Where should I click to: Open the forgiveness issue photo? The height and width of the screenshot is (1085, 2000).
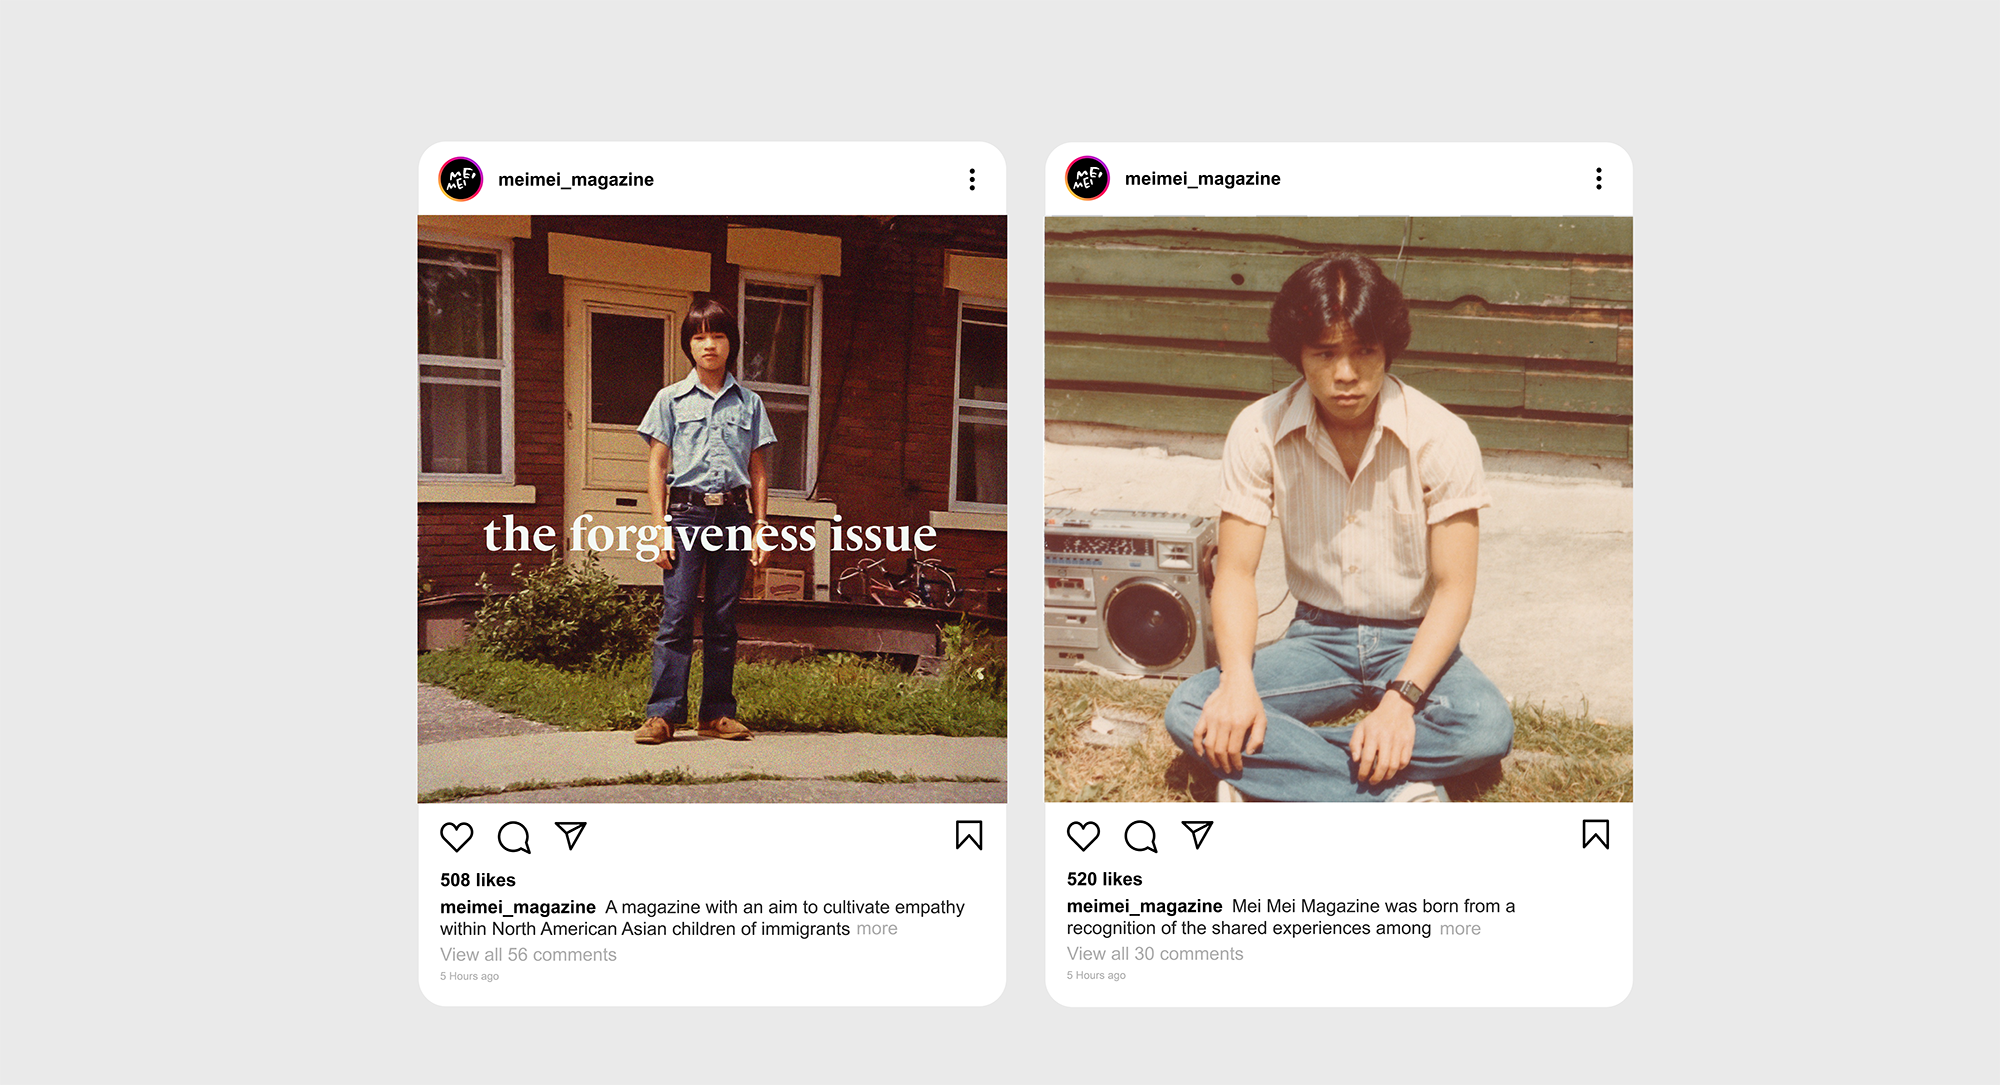pos(712,509)
